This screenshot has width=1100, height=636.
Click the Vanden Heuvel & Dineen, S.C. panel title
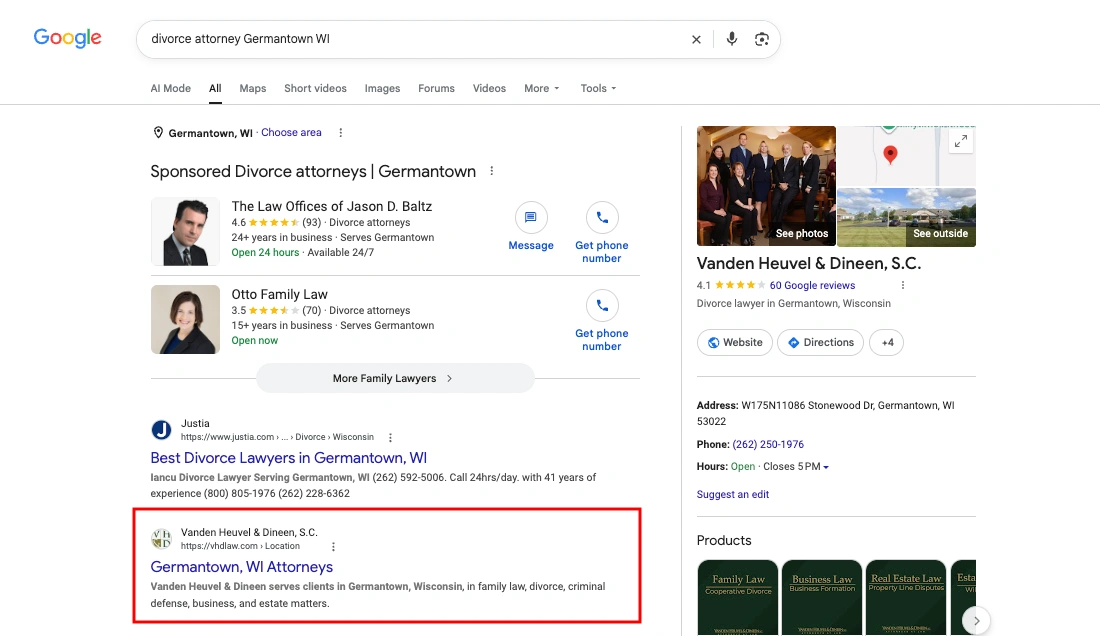809,264
